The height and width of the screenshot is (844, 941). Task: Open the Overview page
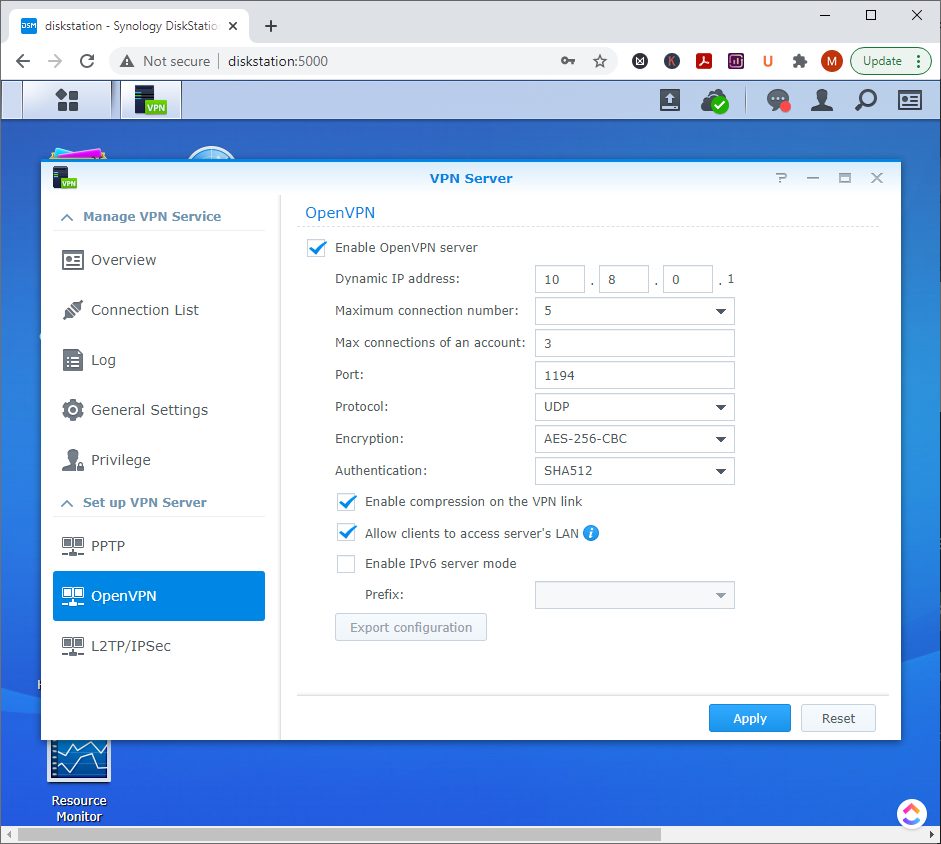click(x=159, y=260)
